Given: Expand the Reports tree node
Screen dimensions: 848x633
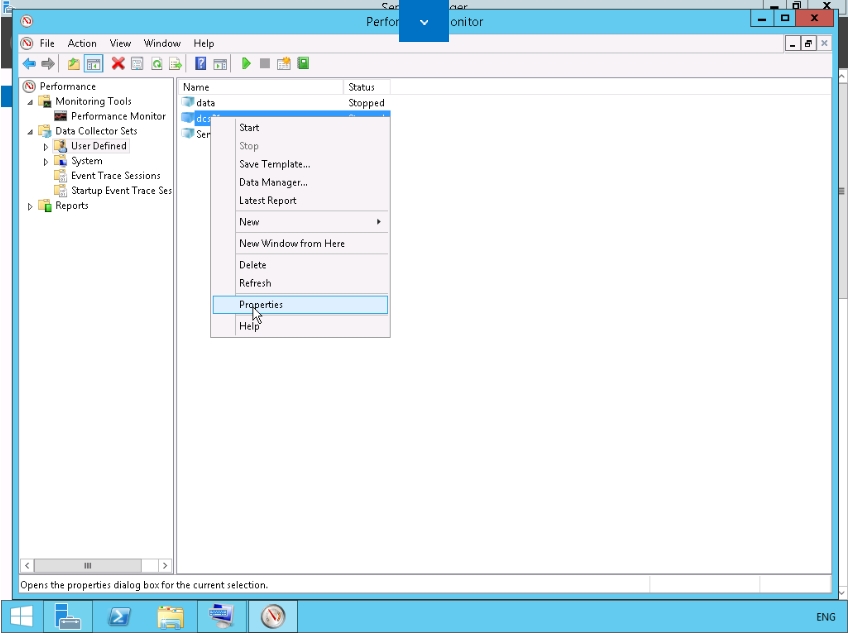Looking at the screenshot, I should click(x=30, y=207).
